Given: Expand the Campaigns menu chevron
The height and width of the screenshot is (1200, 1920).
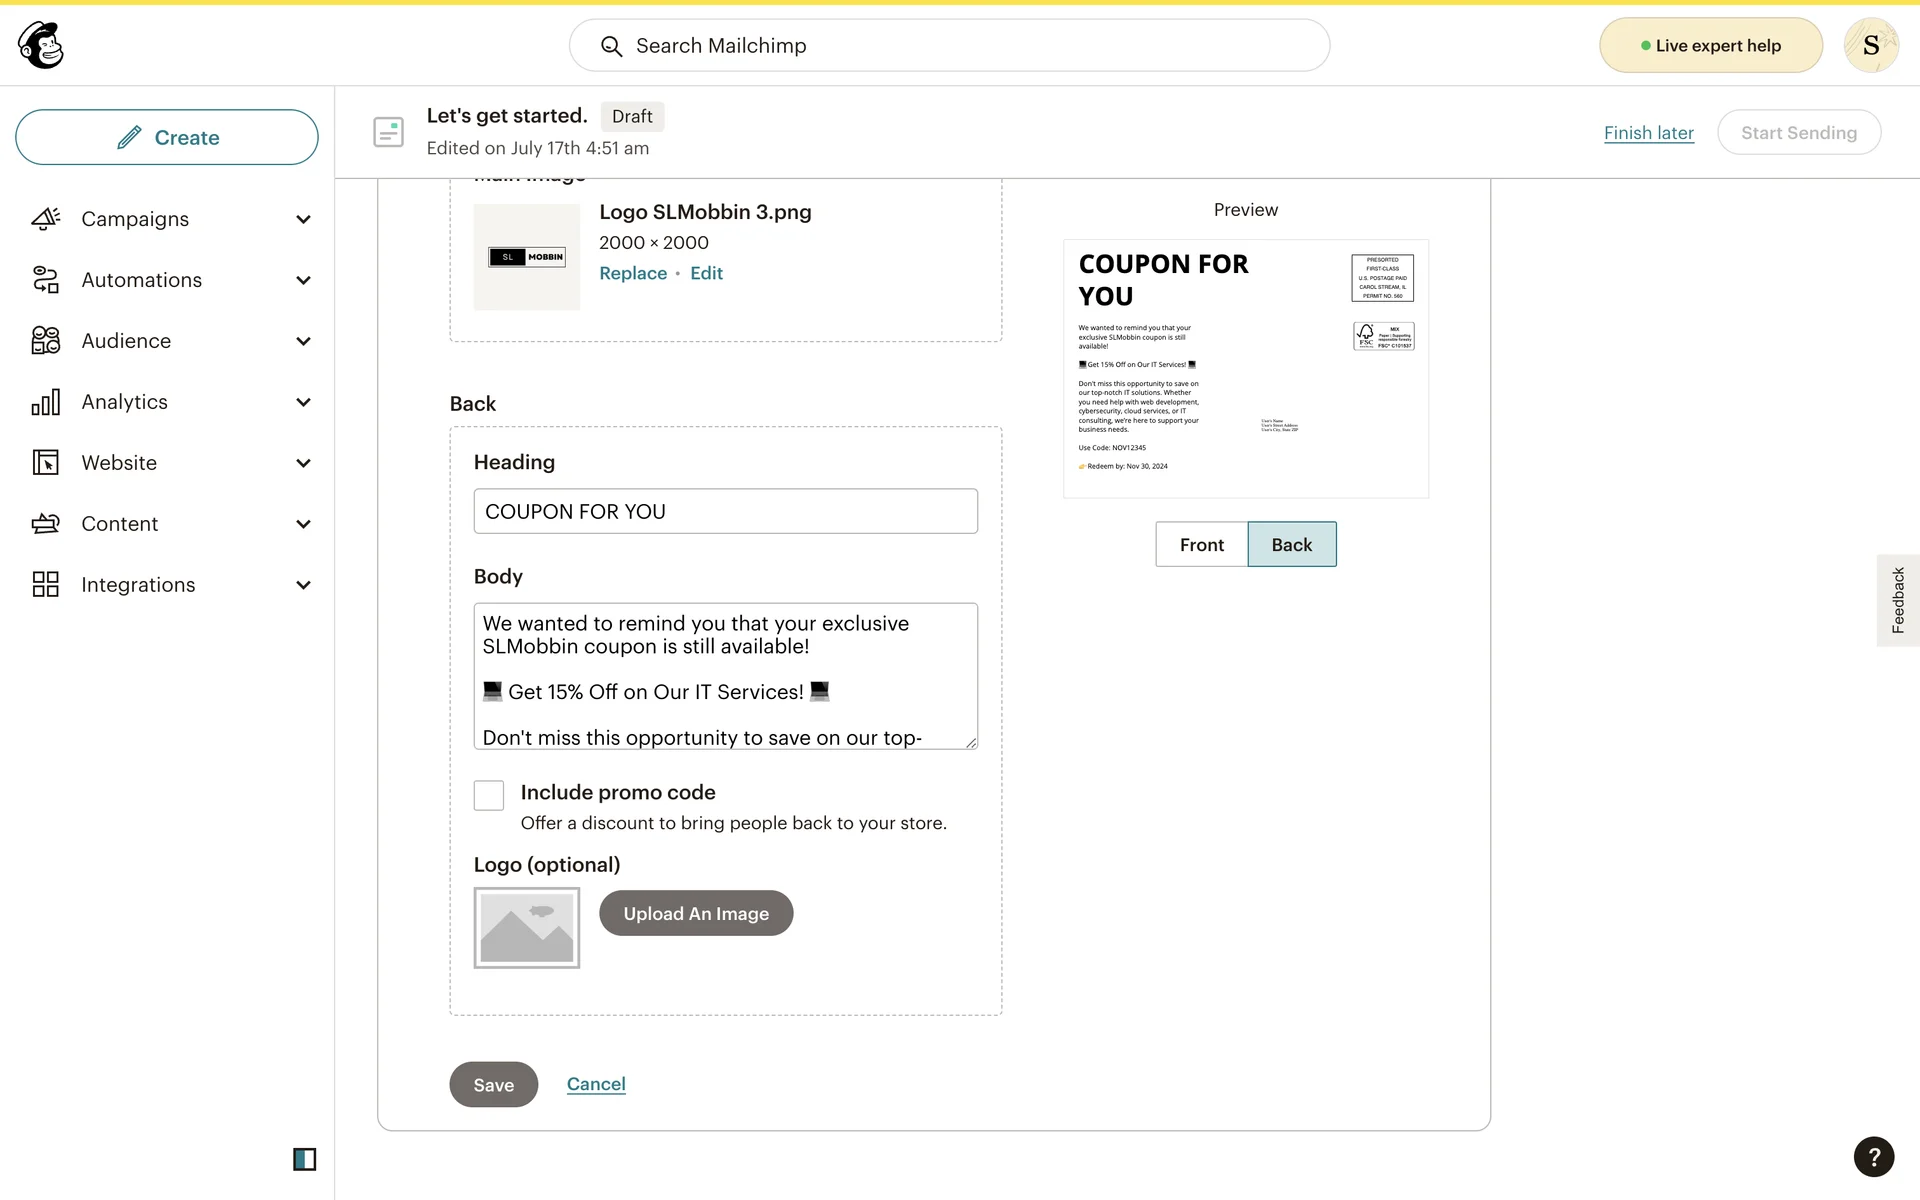Looking at the screenshot, I should click(303, 219).
